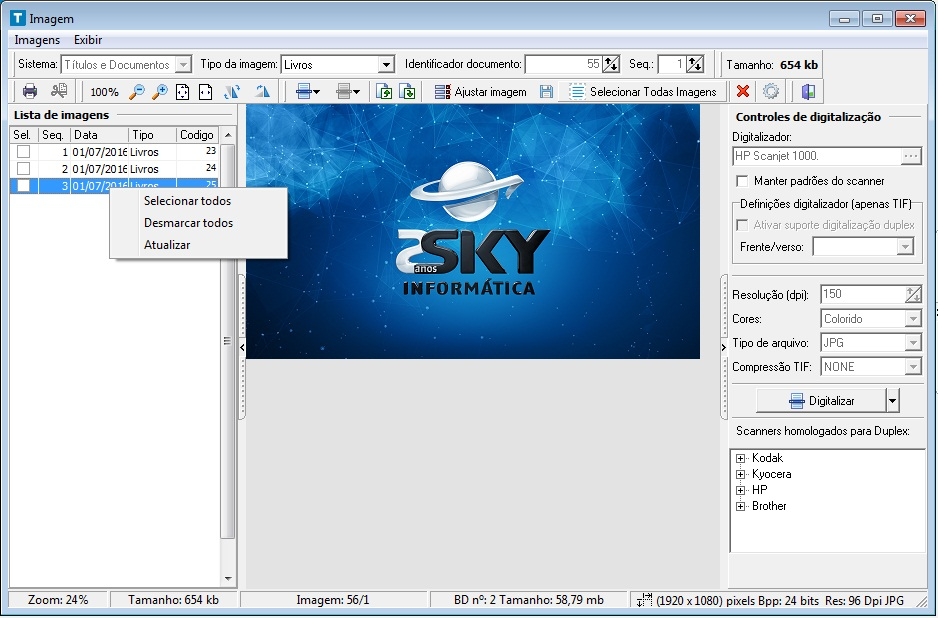Image resolution: width=938 pixels, height=618 pixels.
Task: Click the find/search binoculars icon
Action: pyautogui.click(x=59, y=92)
